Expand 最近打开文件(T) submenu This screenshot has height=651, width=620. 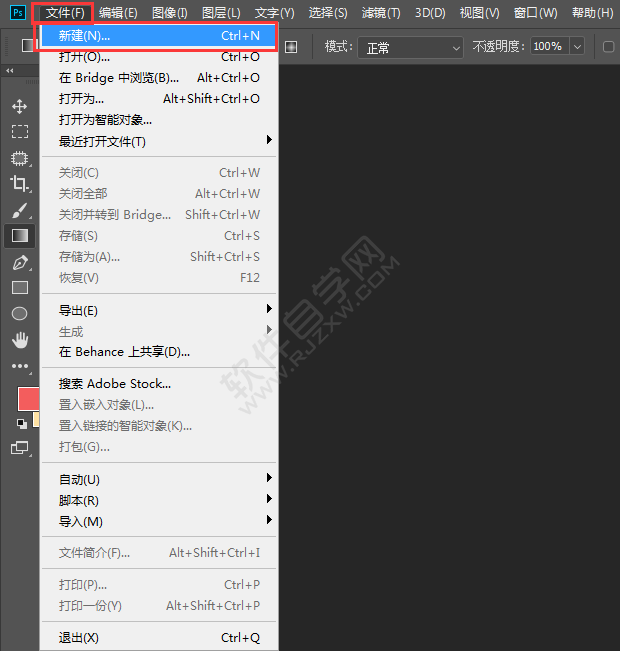click(x=158, y=141)
